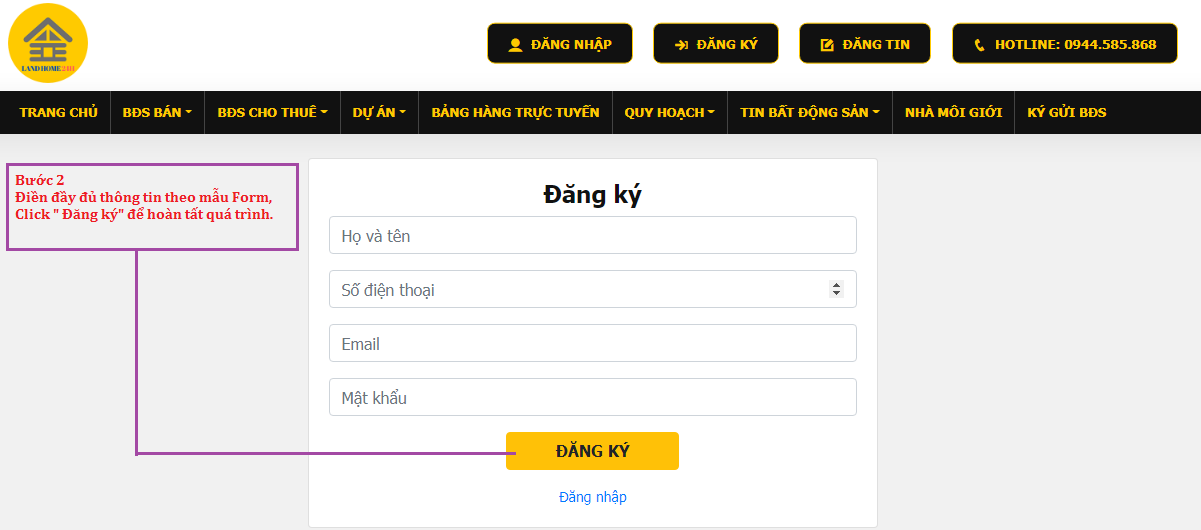Click the user icon in Đăng nhập button
The image size is (1201, 530).
click(516, 45)
